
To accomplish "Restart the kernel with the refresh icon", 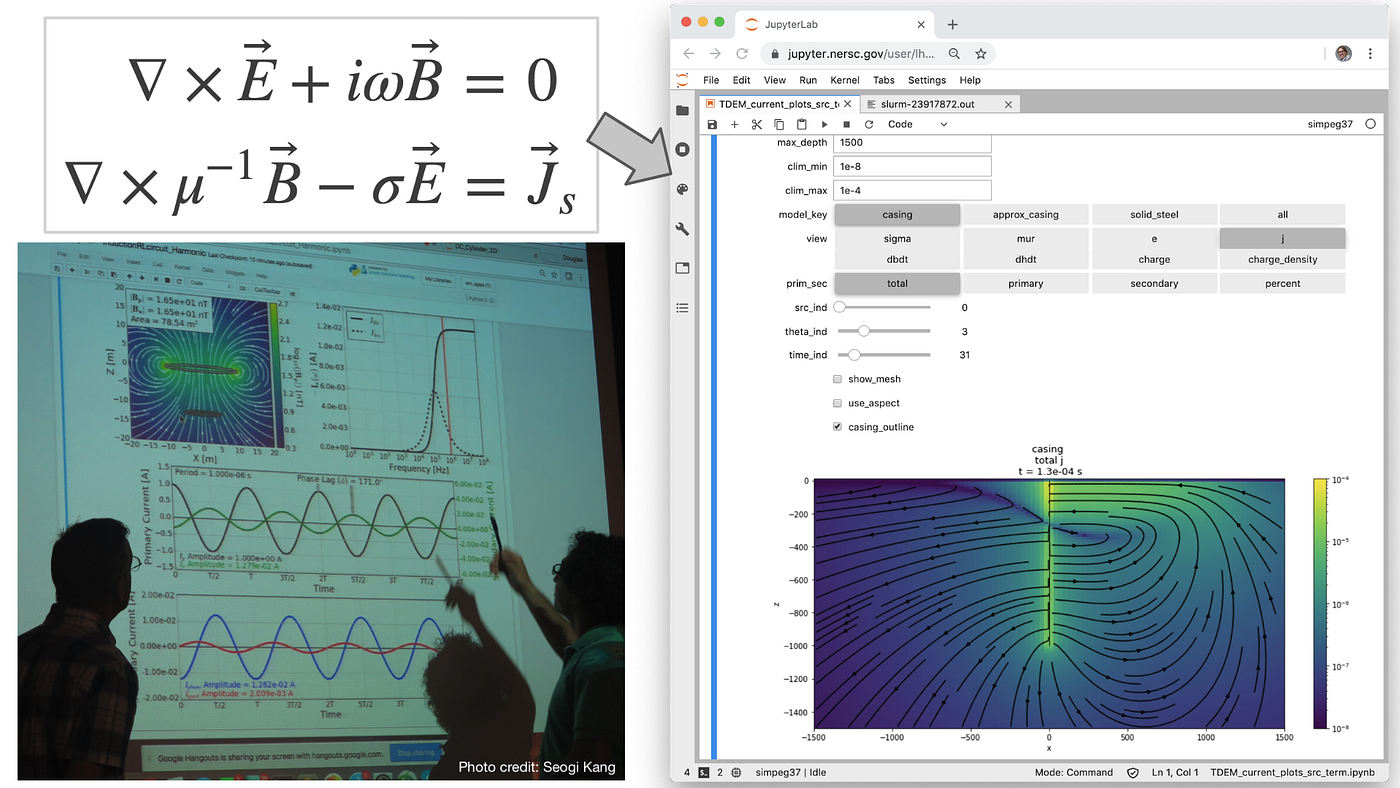I will click(x=869, y=123).
